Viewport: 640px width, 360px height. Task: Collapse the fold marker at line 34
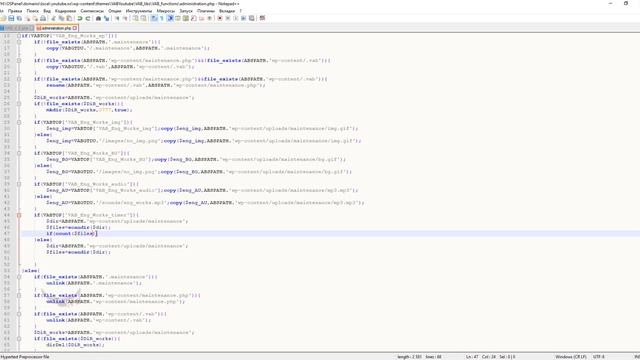pos(19,153)
